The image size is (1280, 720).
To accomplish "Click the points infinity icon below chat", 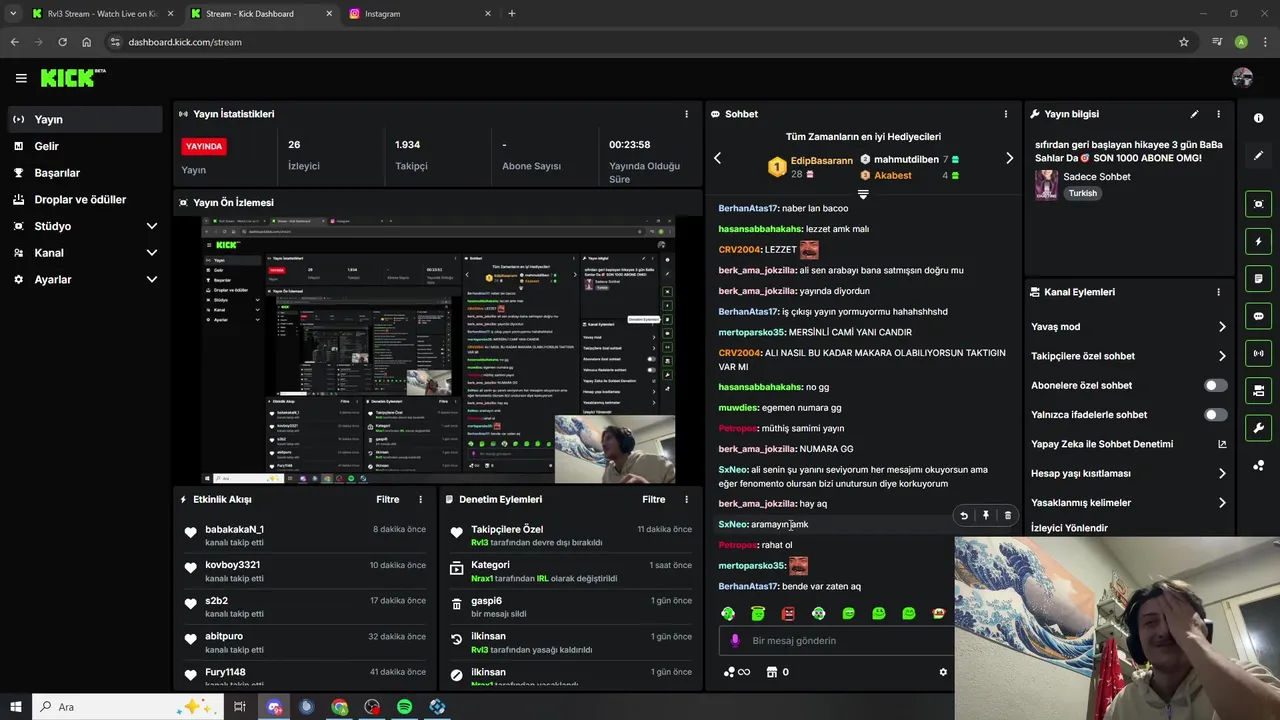I will [x=737, y=672].
